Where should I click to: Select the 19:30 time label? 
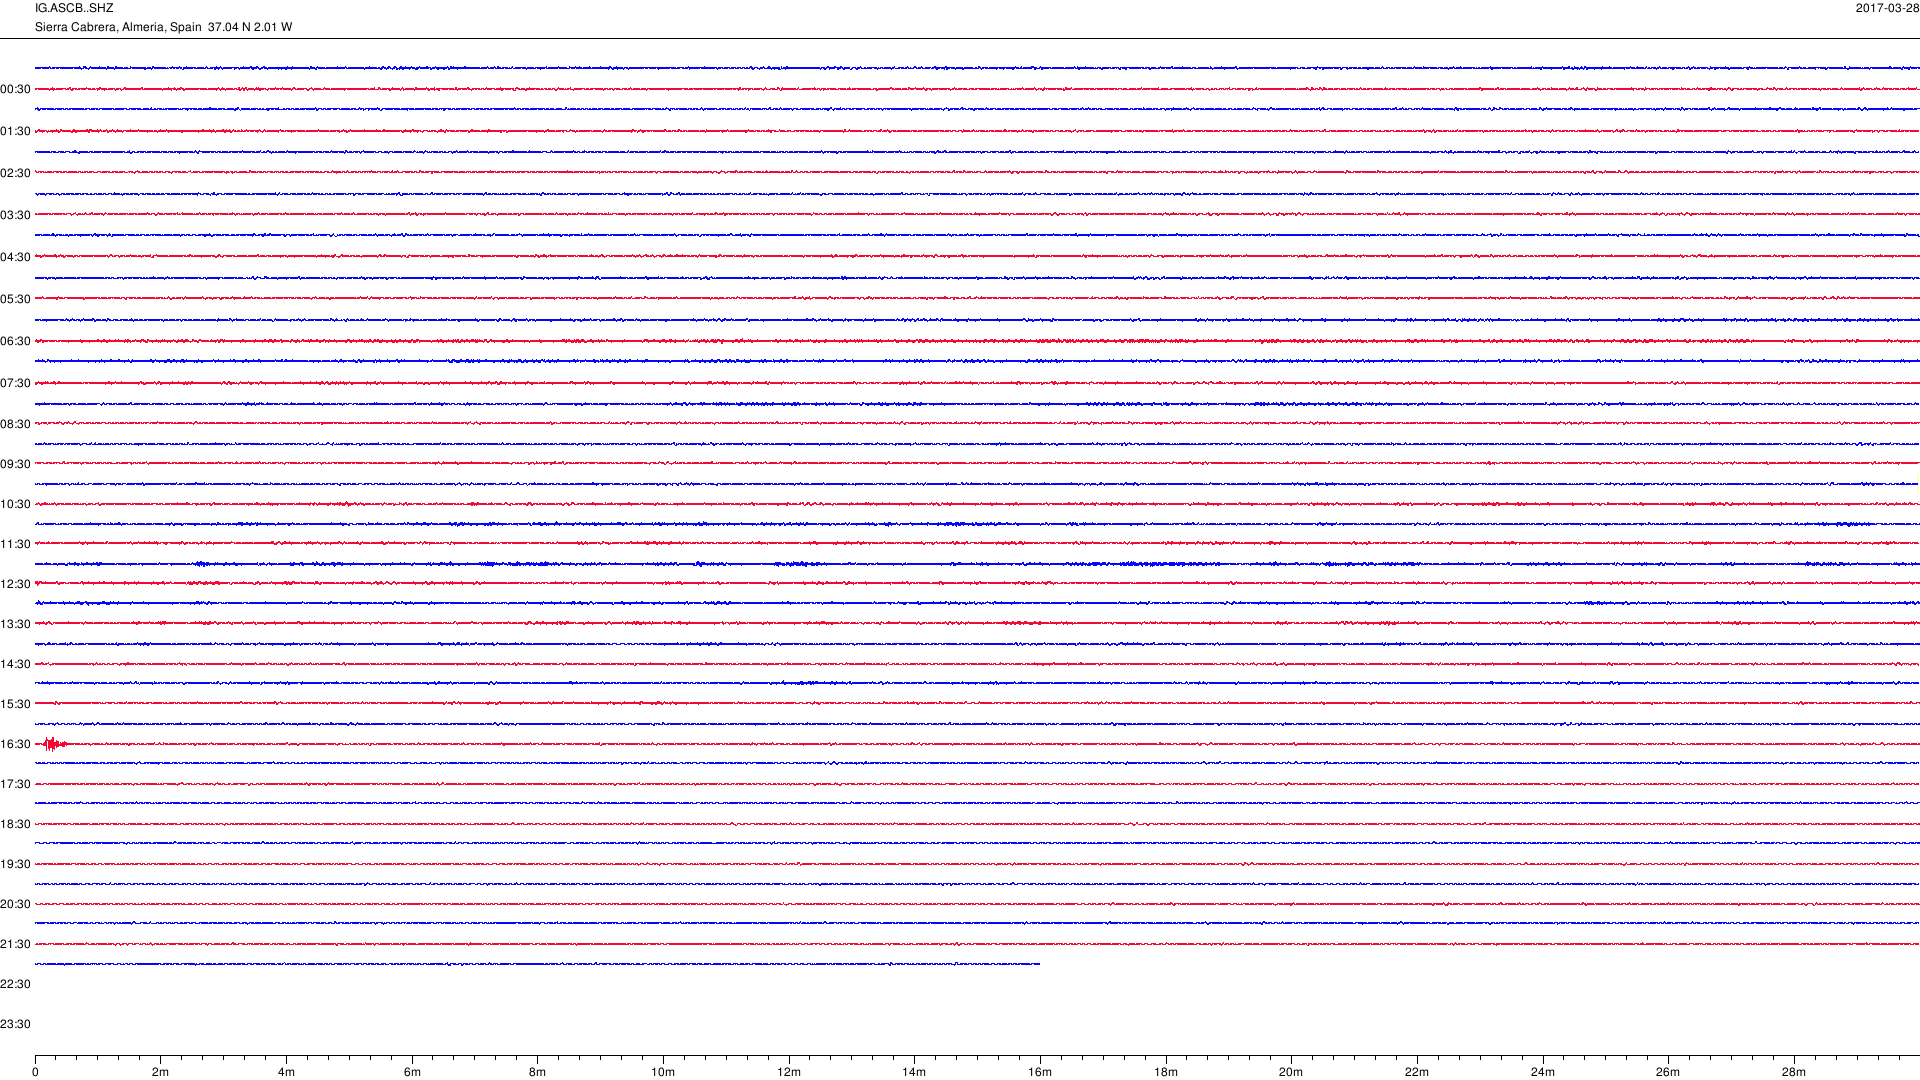click(16, 865)
